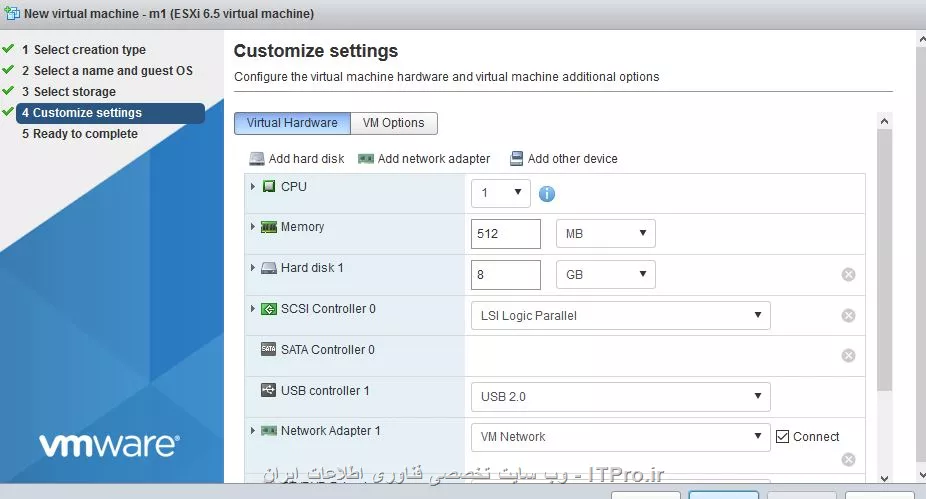
Task: Click the Memory label
Action: tap(302, 227)
